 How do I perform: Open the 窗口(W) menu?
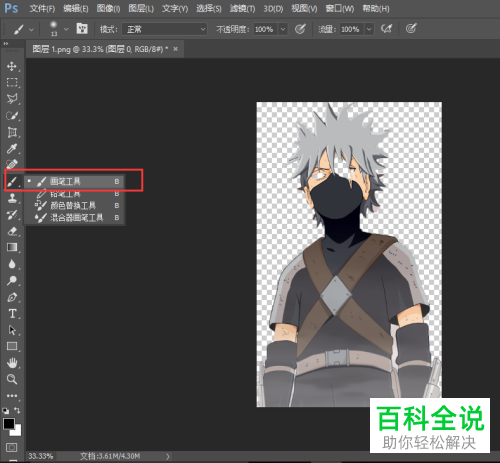pos(339,9)
